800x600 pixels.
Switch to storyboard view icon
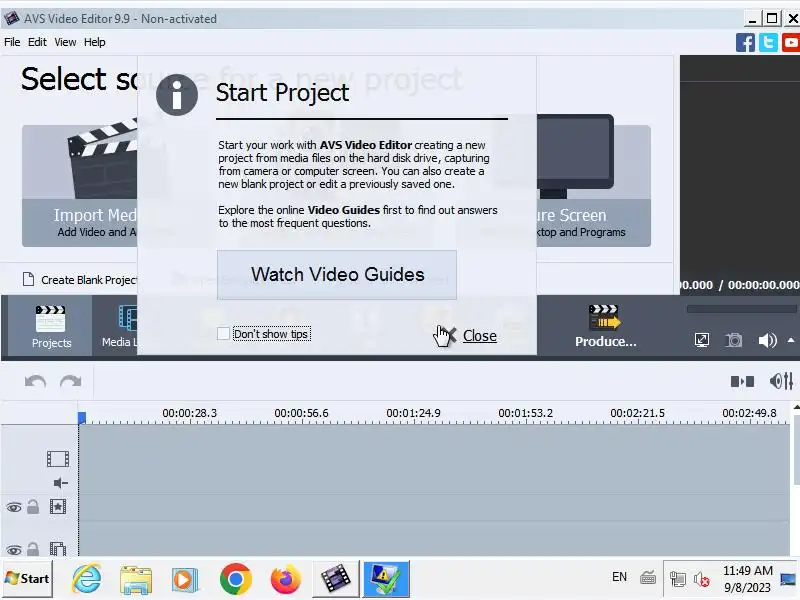coord(742,382)
